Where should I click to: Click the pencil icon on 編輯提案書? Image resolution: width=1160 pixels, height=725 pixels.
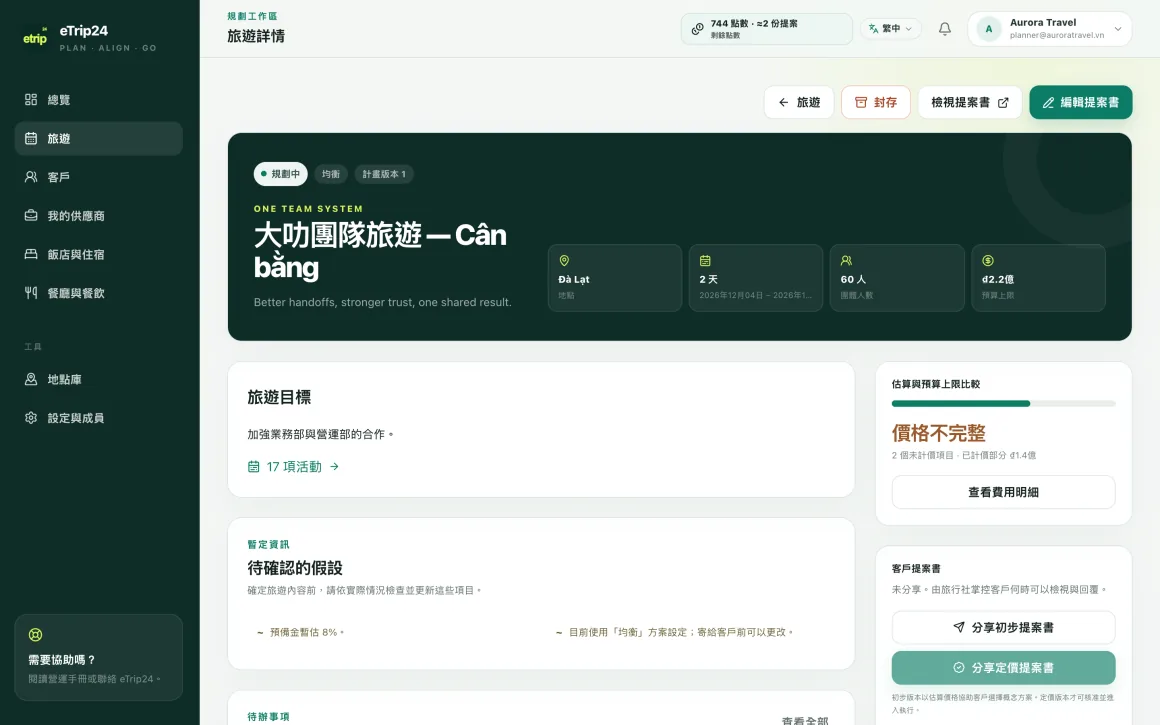coord(1048,103)
